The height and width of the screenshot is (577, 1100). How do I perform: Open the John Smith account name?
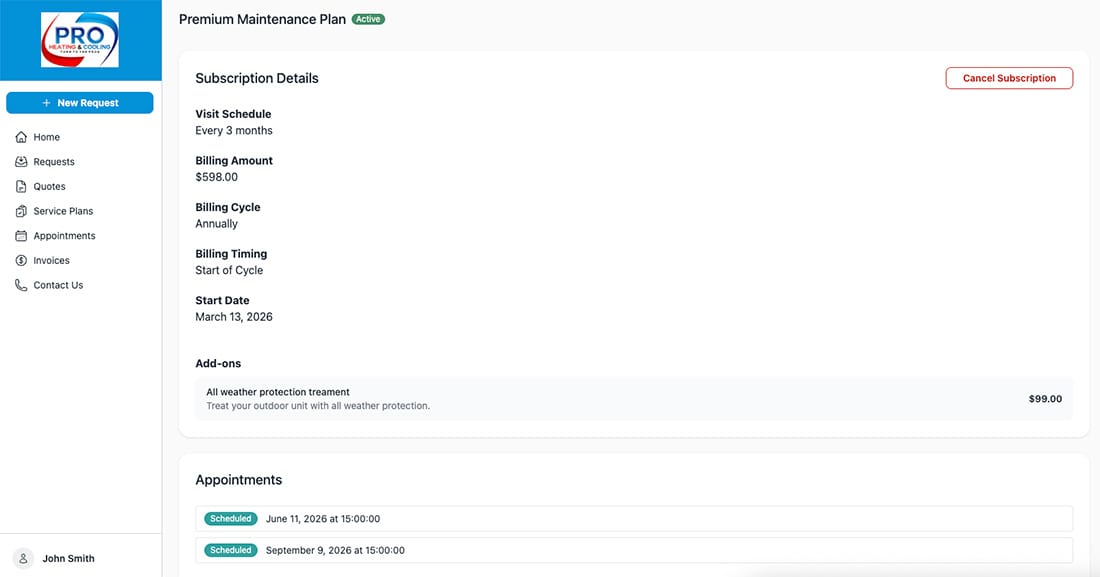[68, 558]
